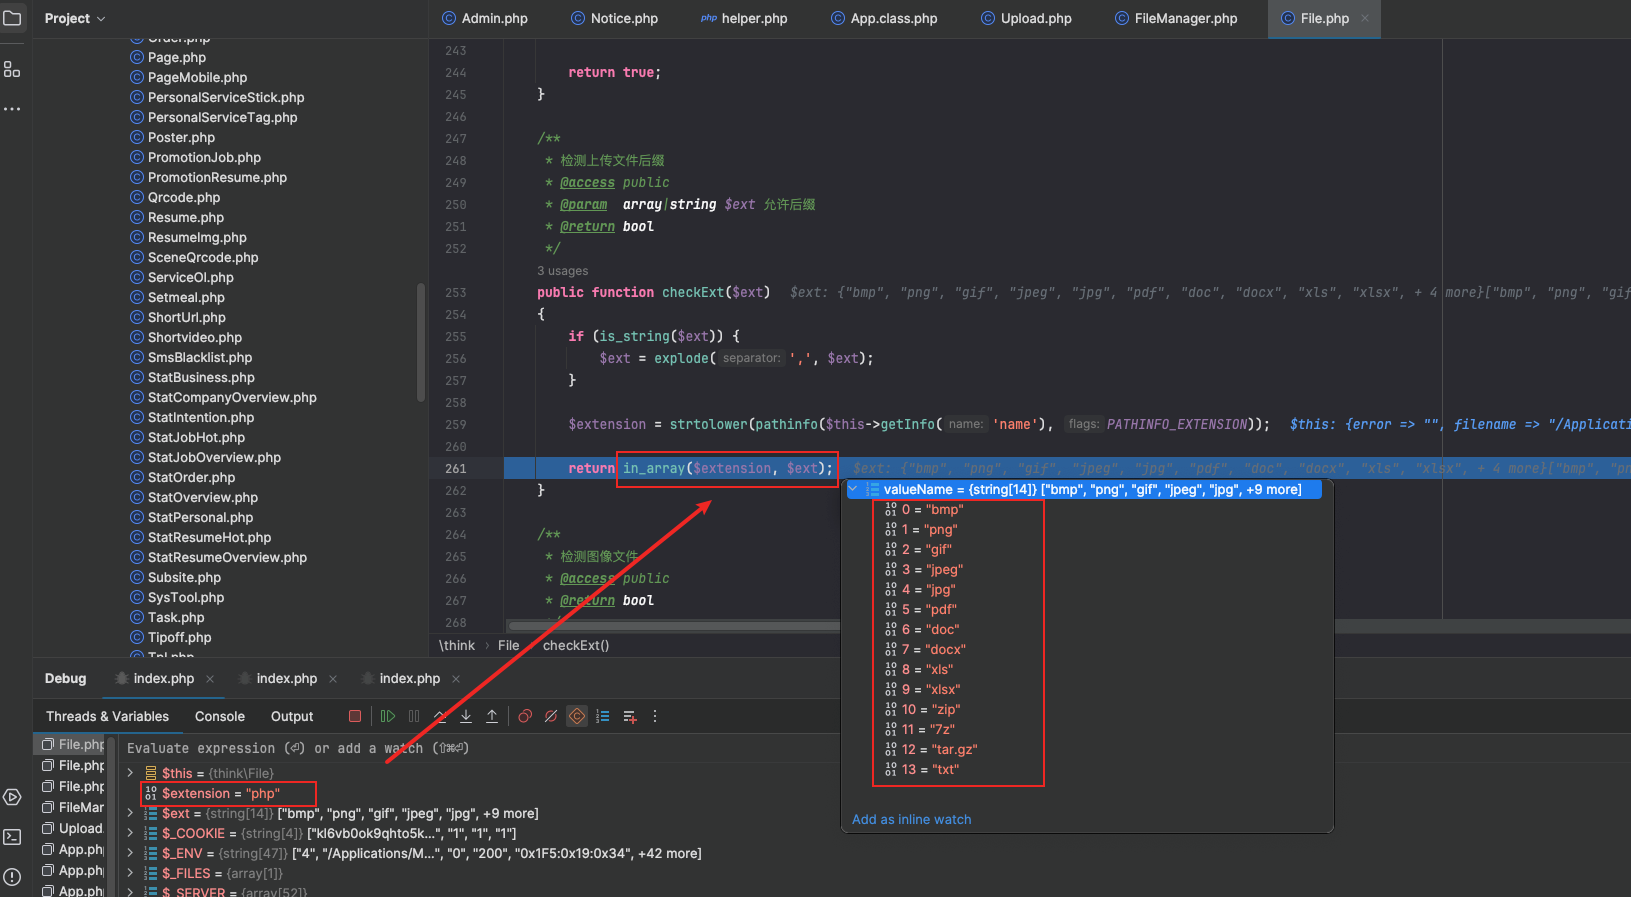Switch to the Console debug tab
Image resolution: width=1631 pixels, height=897 pixels.
[220, 716]
